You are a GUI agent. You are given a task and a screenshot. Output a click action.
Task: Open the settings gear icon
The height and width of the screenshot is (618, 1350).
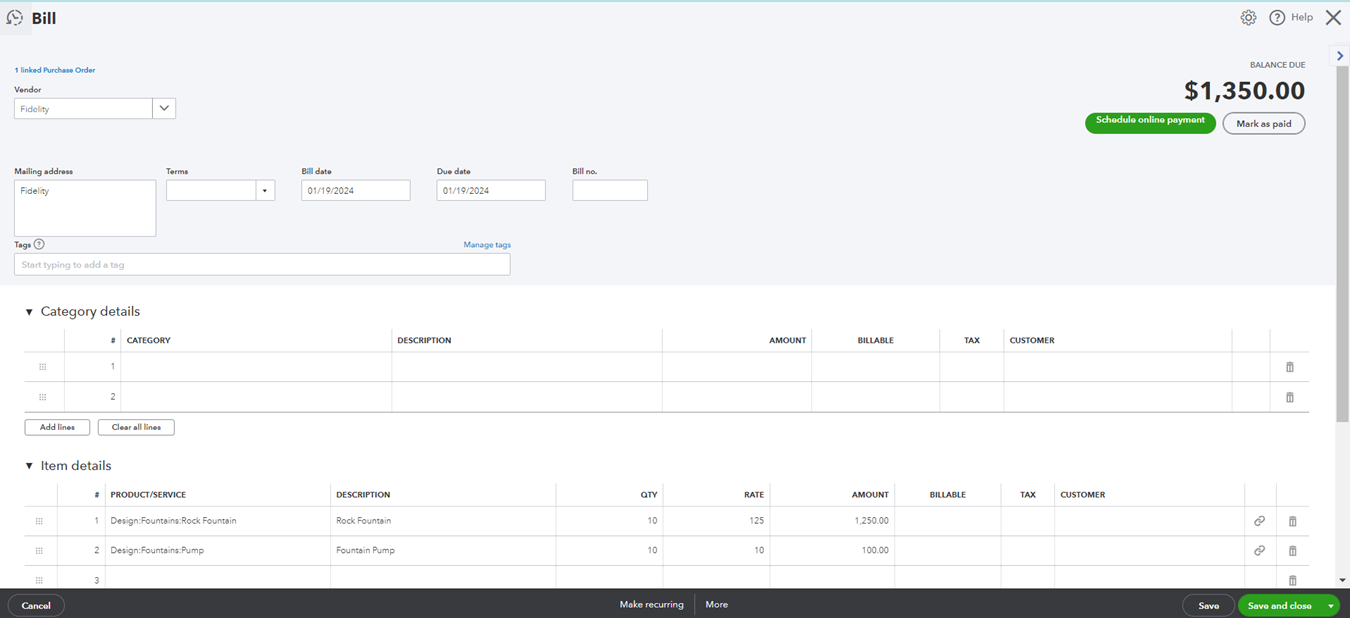tap(1248, 18)
